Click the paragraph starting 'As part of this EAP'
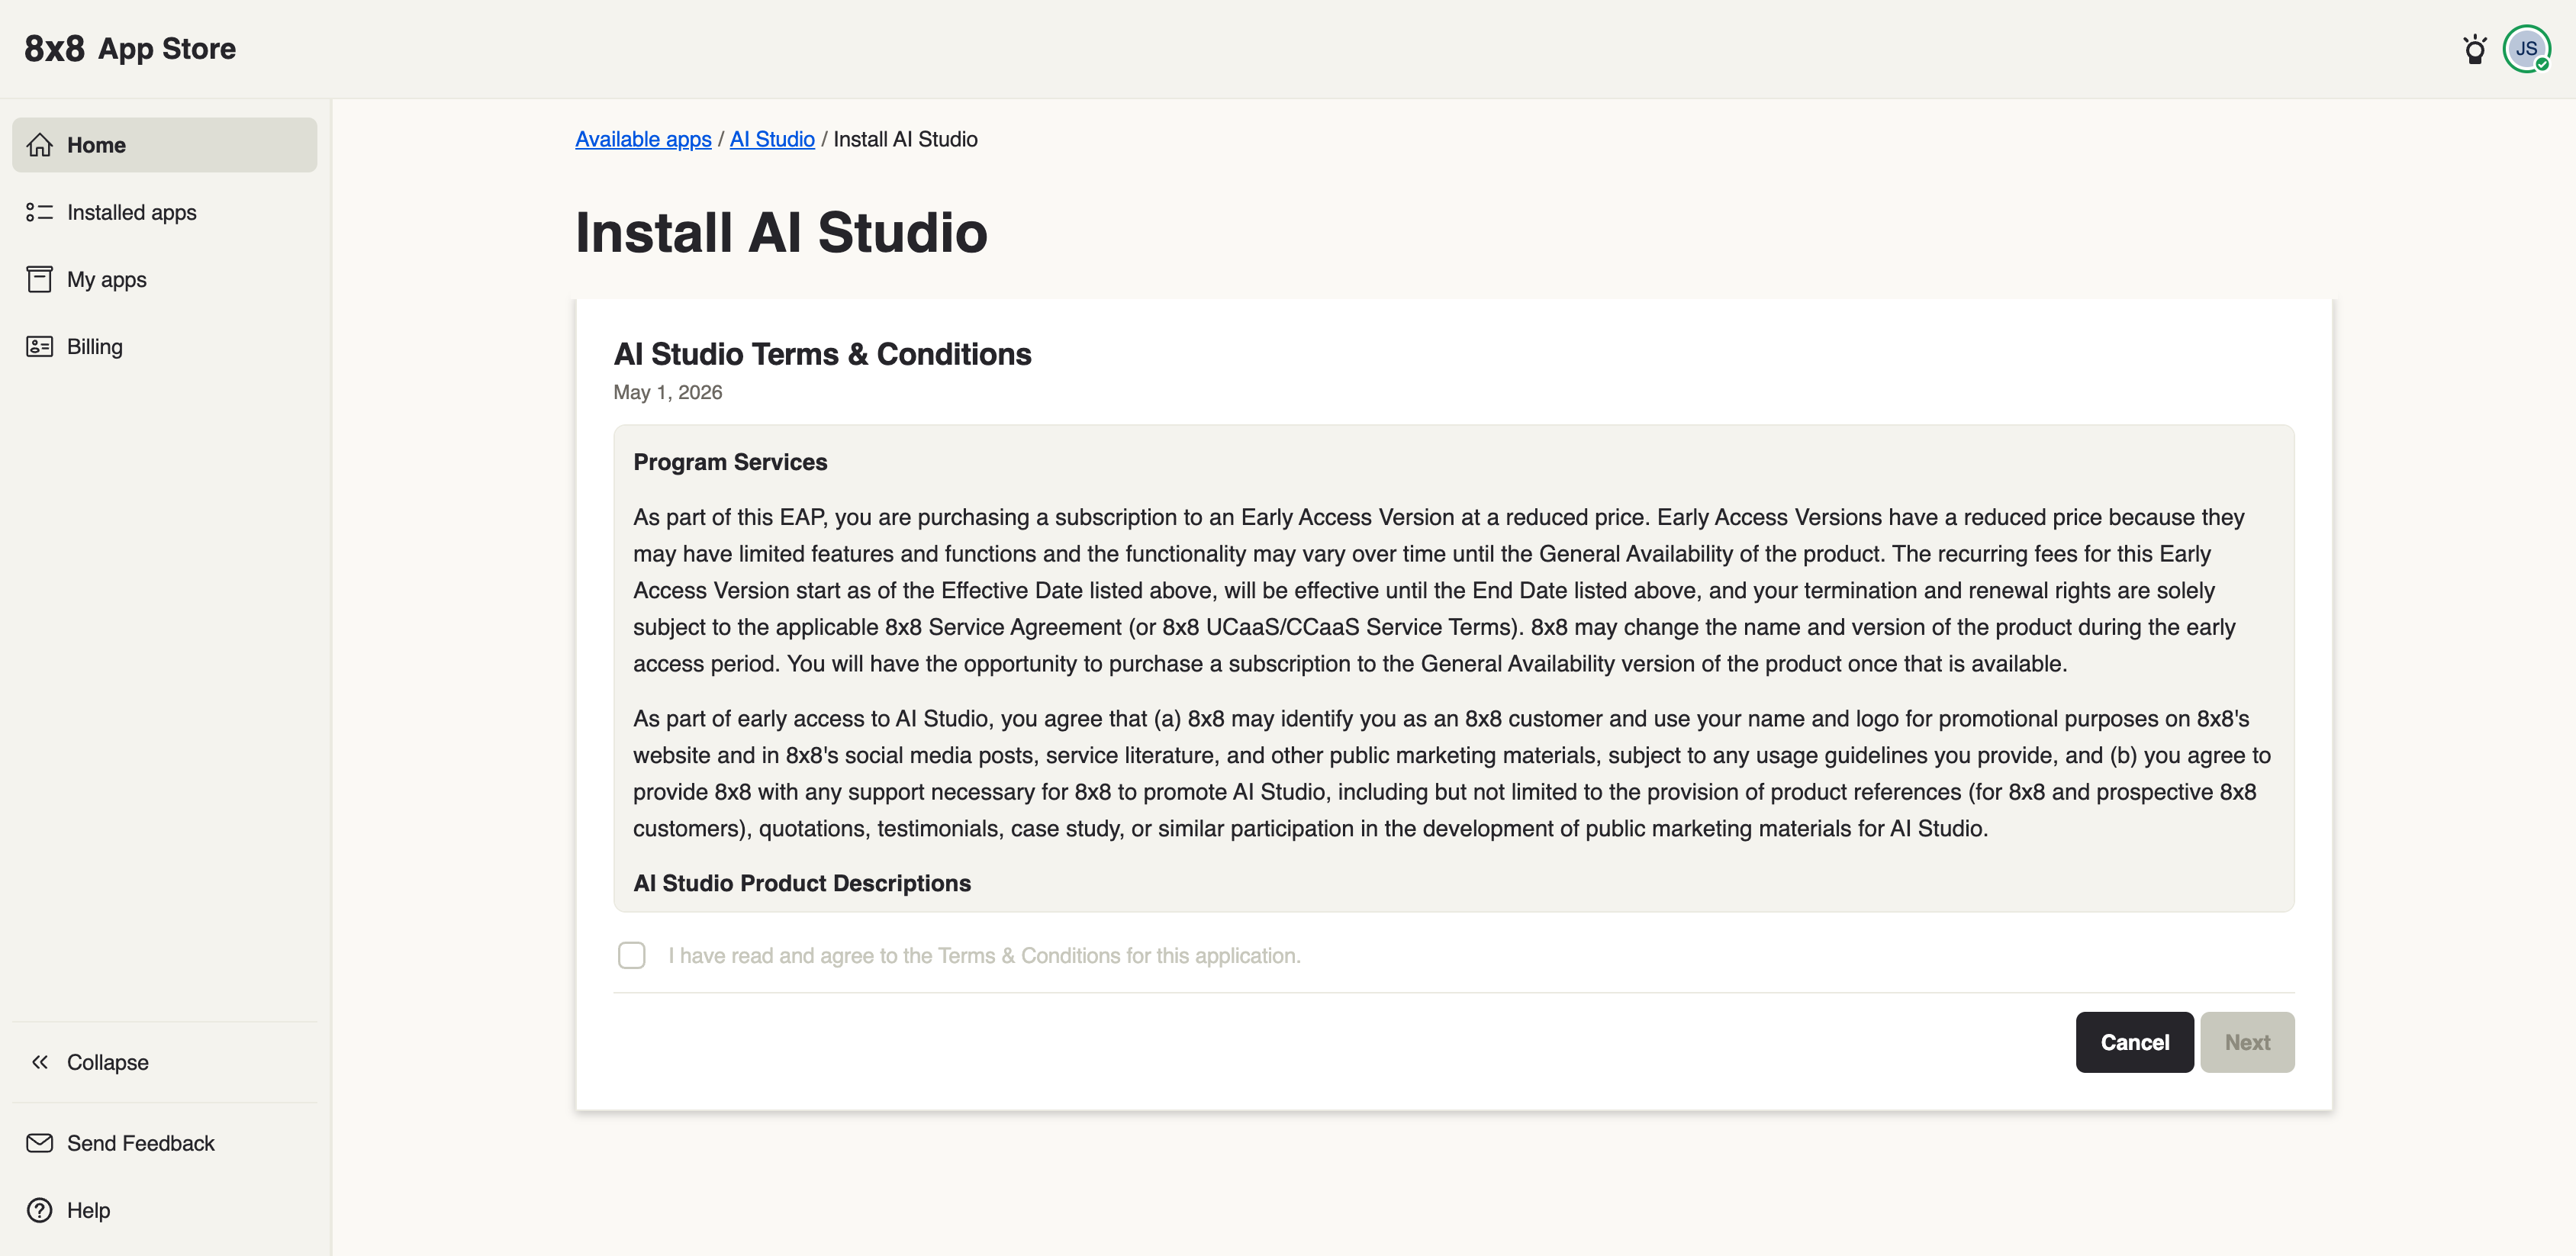 point(1440,590)
